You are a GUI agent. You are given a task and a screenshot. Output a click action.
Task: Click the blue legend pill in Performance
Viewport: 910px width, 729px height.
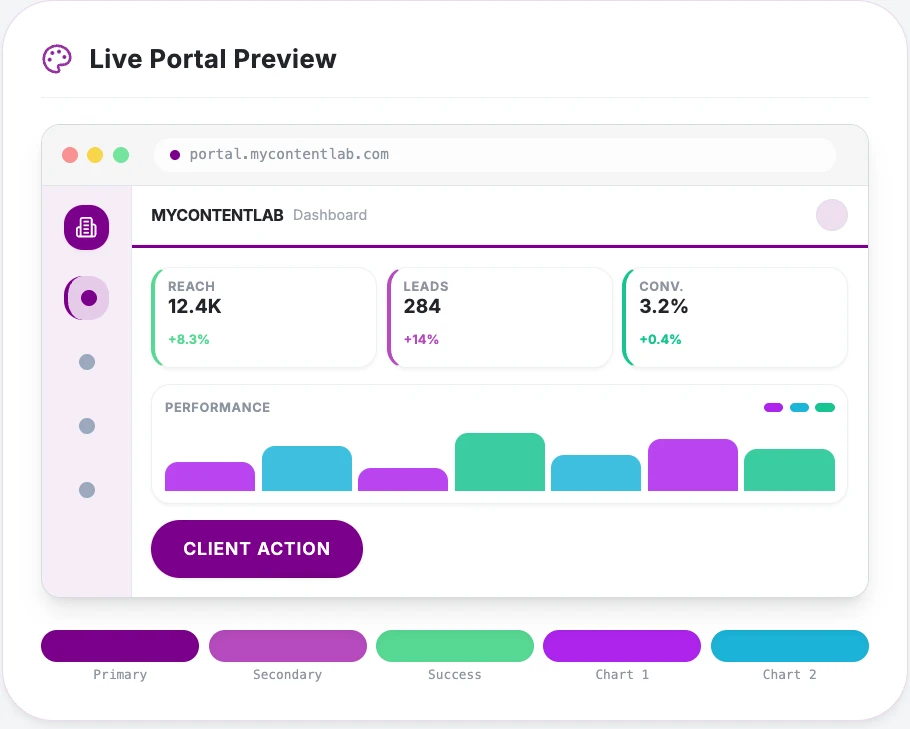pos(799,407)
